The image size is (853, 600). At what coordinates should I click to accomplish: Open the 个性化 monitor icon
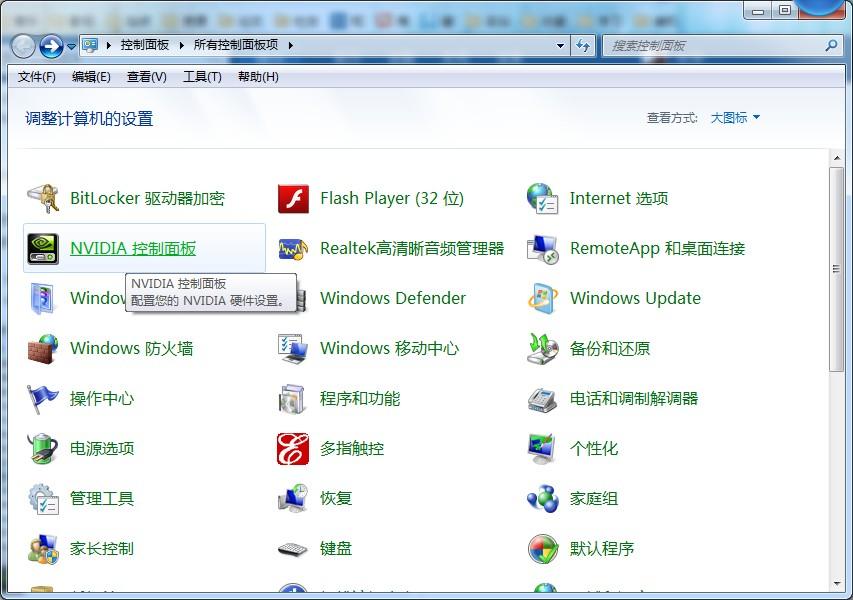(x=542, y=449)
